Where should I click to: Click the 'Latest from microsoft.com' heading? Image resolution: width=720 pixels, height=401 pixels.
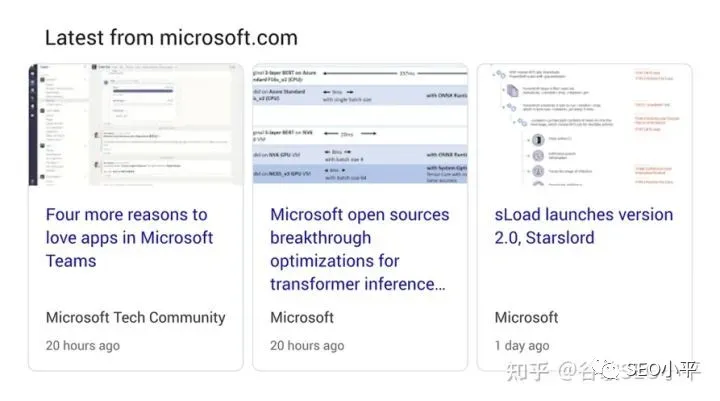point(171,37)
